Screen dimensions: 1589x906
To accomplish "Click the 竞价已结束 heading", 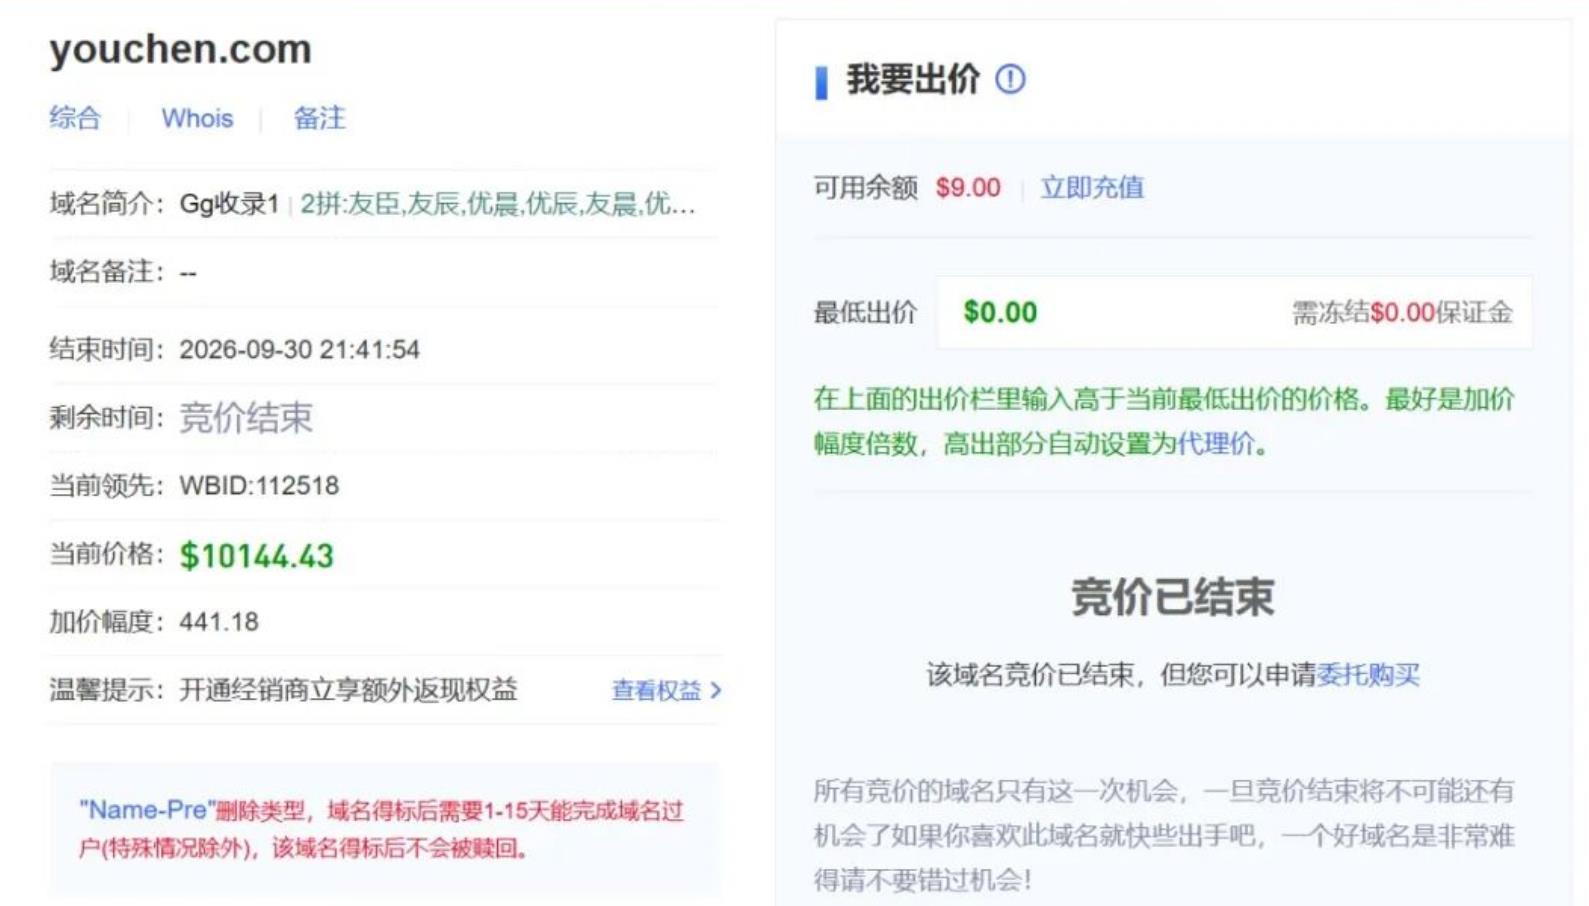I will click(1172, 597).
